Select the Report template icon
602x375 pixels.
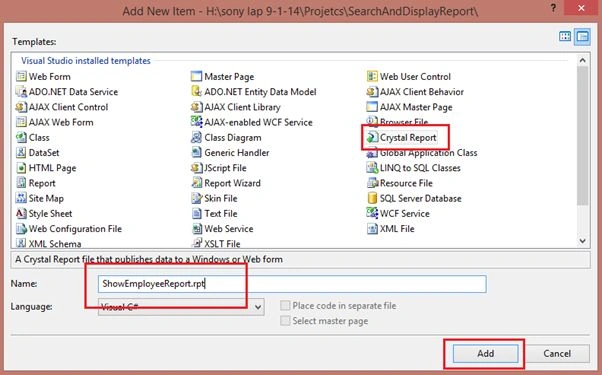pos(21,183)
